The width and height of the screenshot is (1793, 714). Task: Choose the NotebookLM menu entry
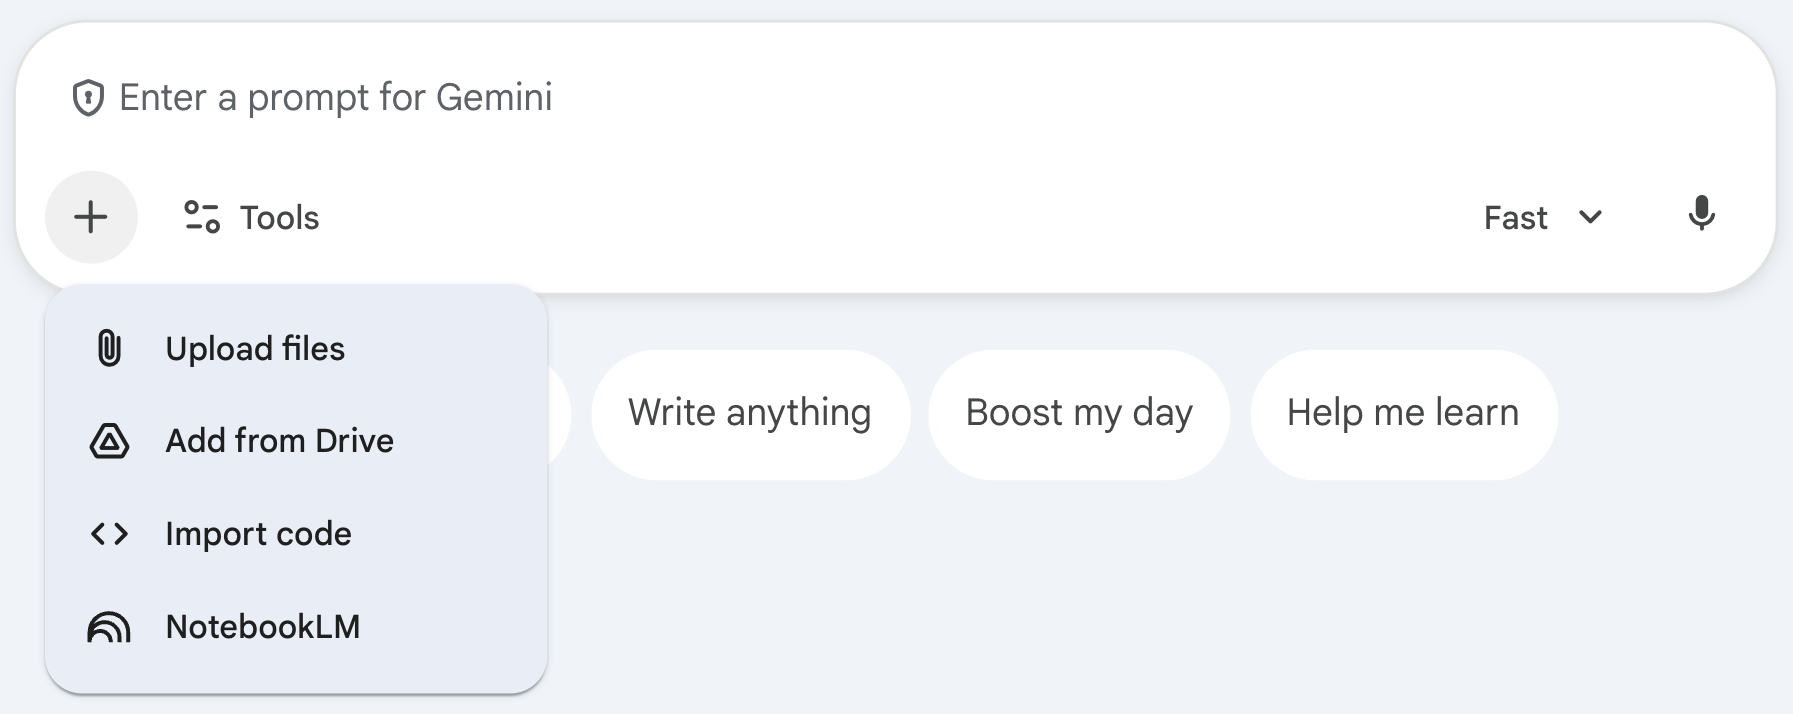pos(262,627)
